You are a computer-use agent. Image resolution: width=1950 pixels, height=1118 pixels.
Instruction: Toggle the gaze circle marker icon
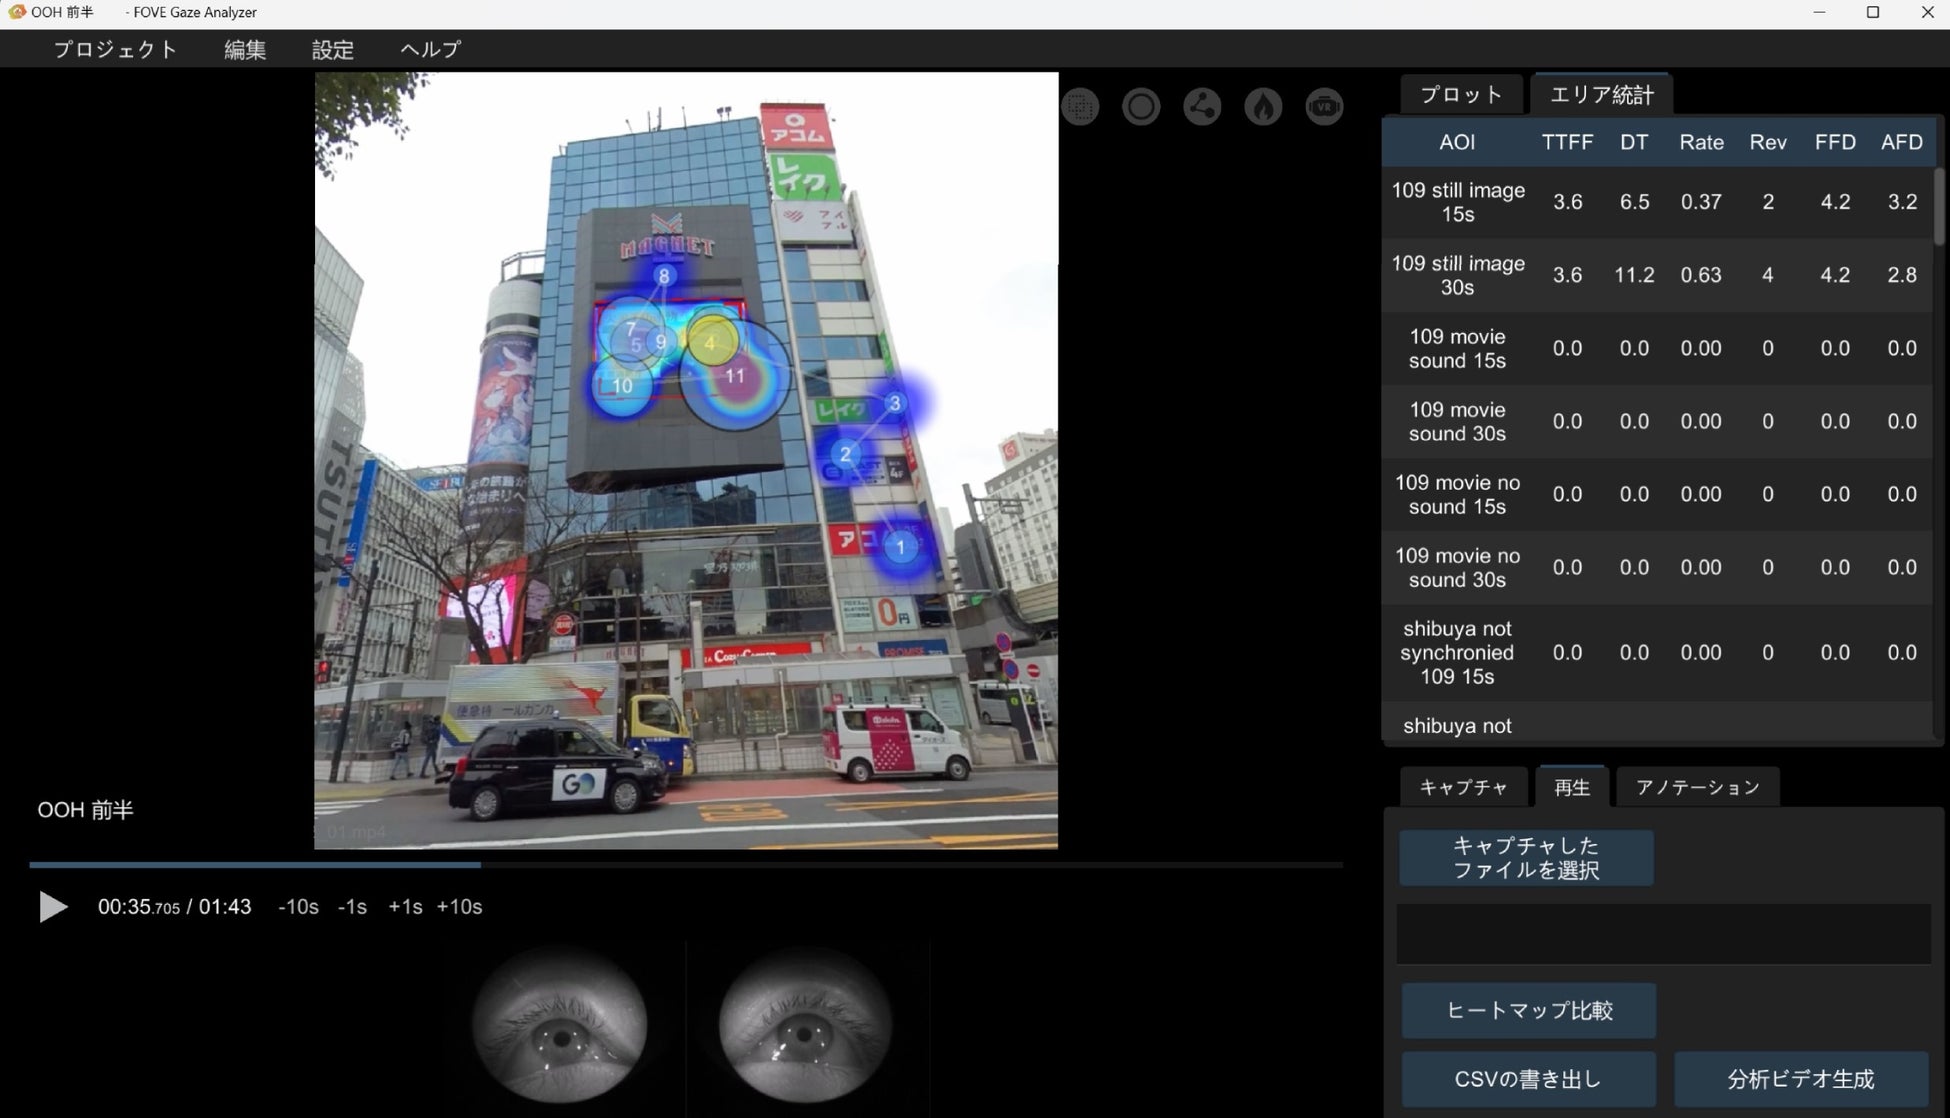coord(1141,107)
